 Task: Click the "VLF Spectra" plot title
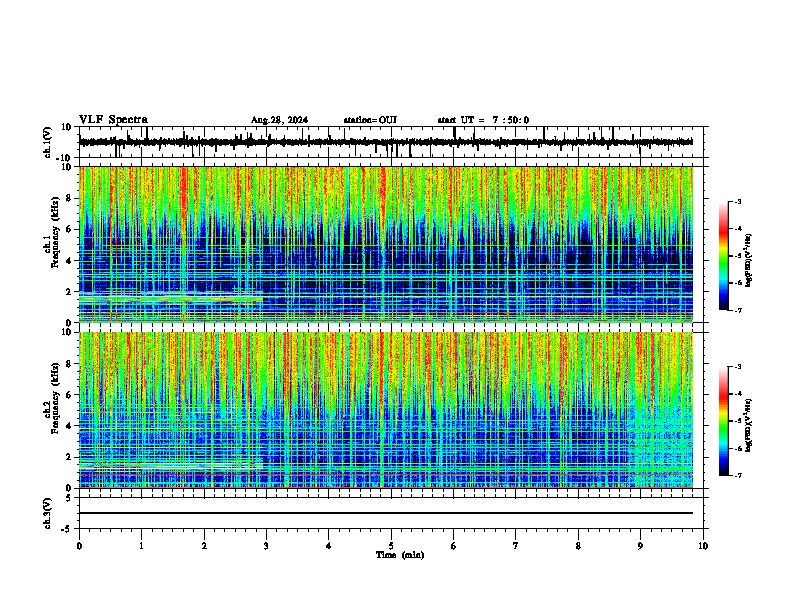tap(113, 120)
